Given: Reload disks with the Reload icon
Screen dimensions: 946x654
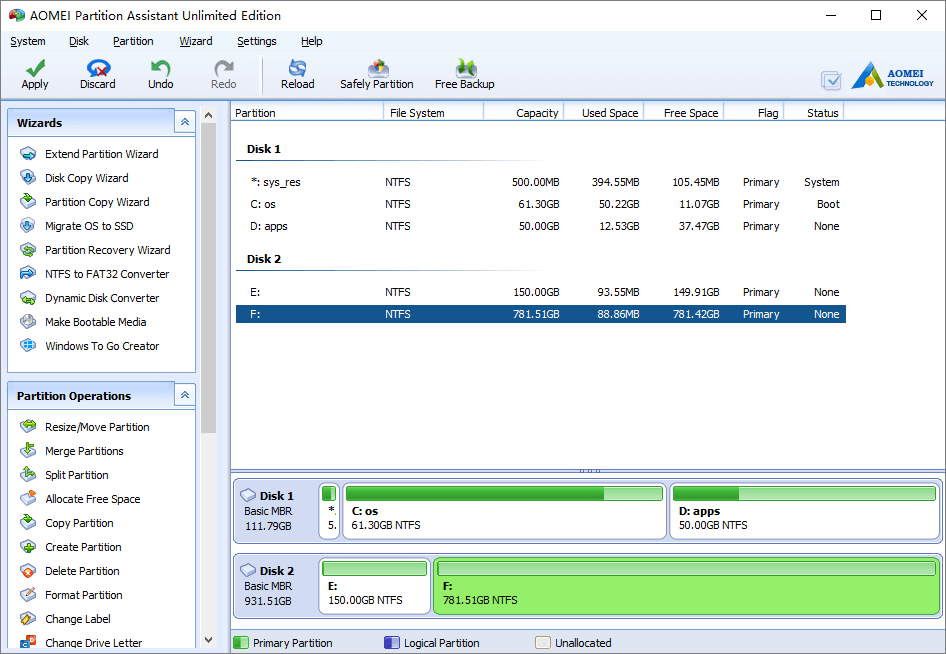Looking at the screenshot, I should pyautogui.click(x=297, y=68).
